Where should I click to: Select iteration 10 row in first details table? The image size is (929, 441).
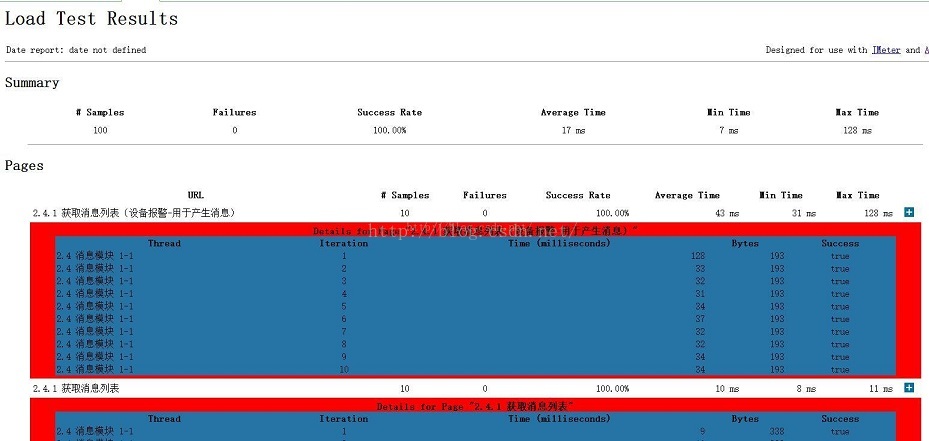pos(344,370)
